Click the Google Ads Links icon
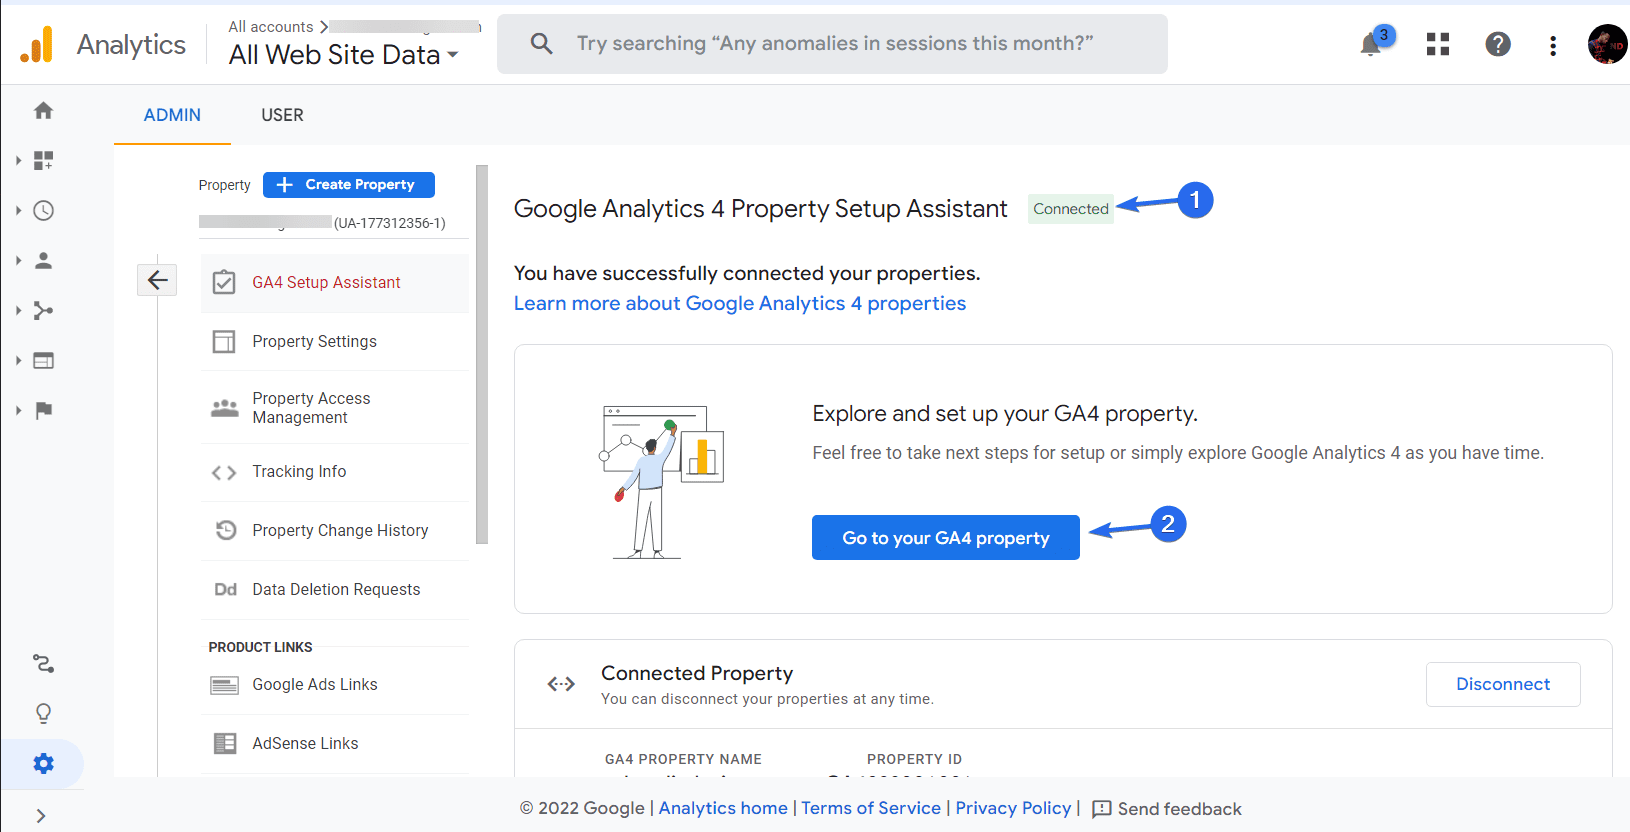The image size is (1630, 832). (x=224, y=685)
